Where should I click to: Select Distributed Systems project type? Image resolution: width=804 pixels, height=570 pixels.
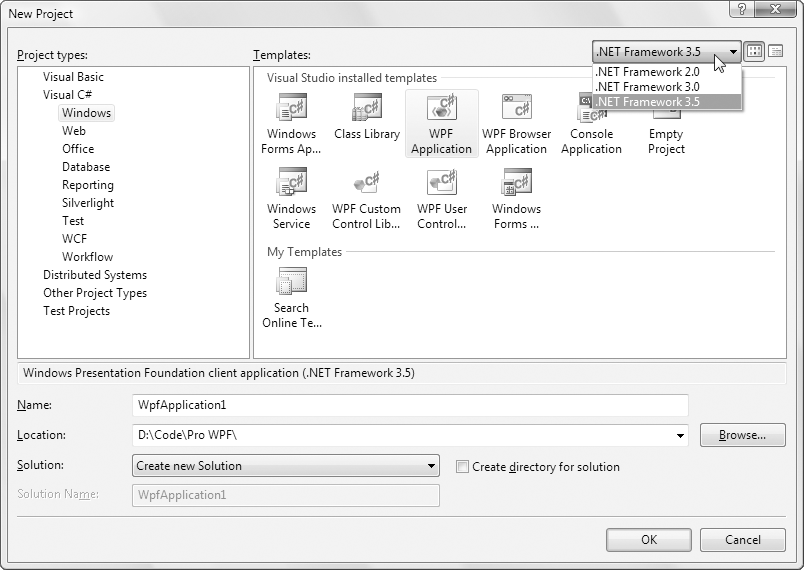coord(95,275)
